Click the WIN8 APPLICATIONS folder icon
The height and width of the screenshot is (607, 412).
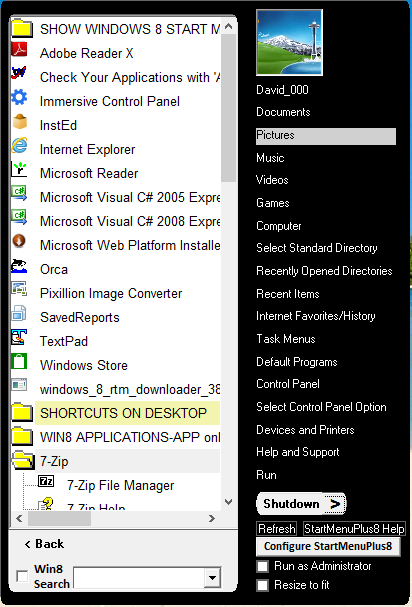(x=22, y=436)
